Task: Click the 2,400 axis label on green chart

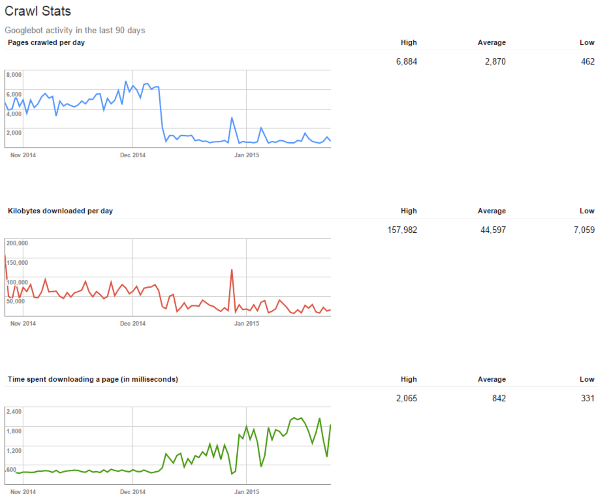Action: tap(14, 411)
